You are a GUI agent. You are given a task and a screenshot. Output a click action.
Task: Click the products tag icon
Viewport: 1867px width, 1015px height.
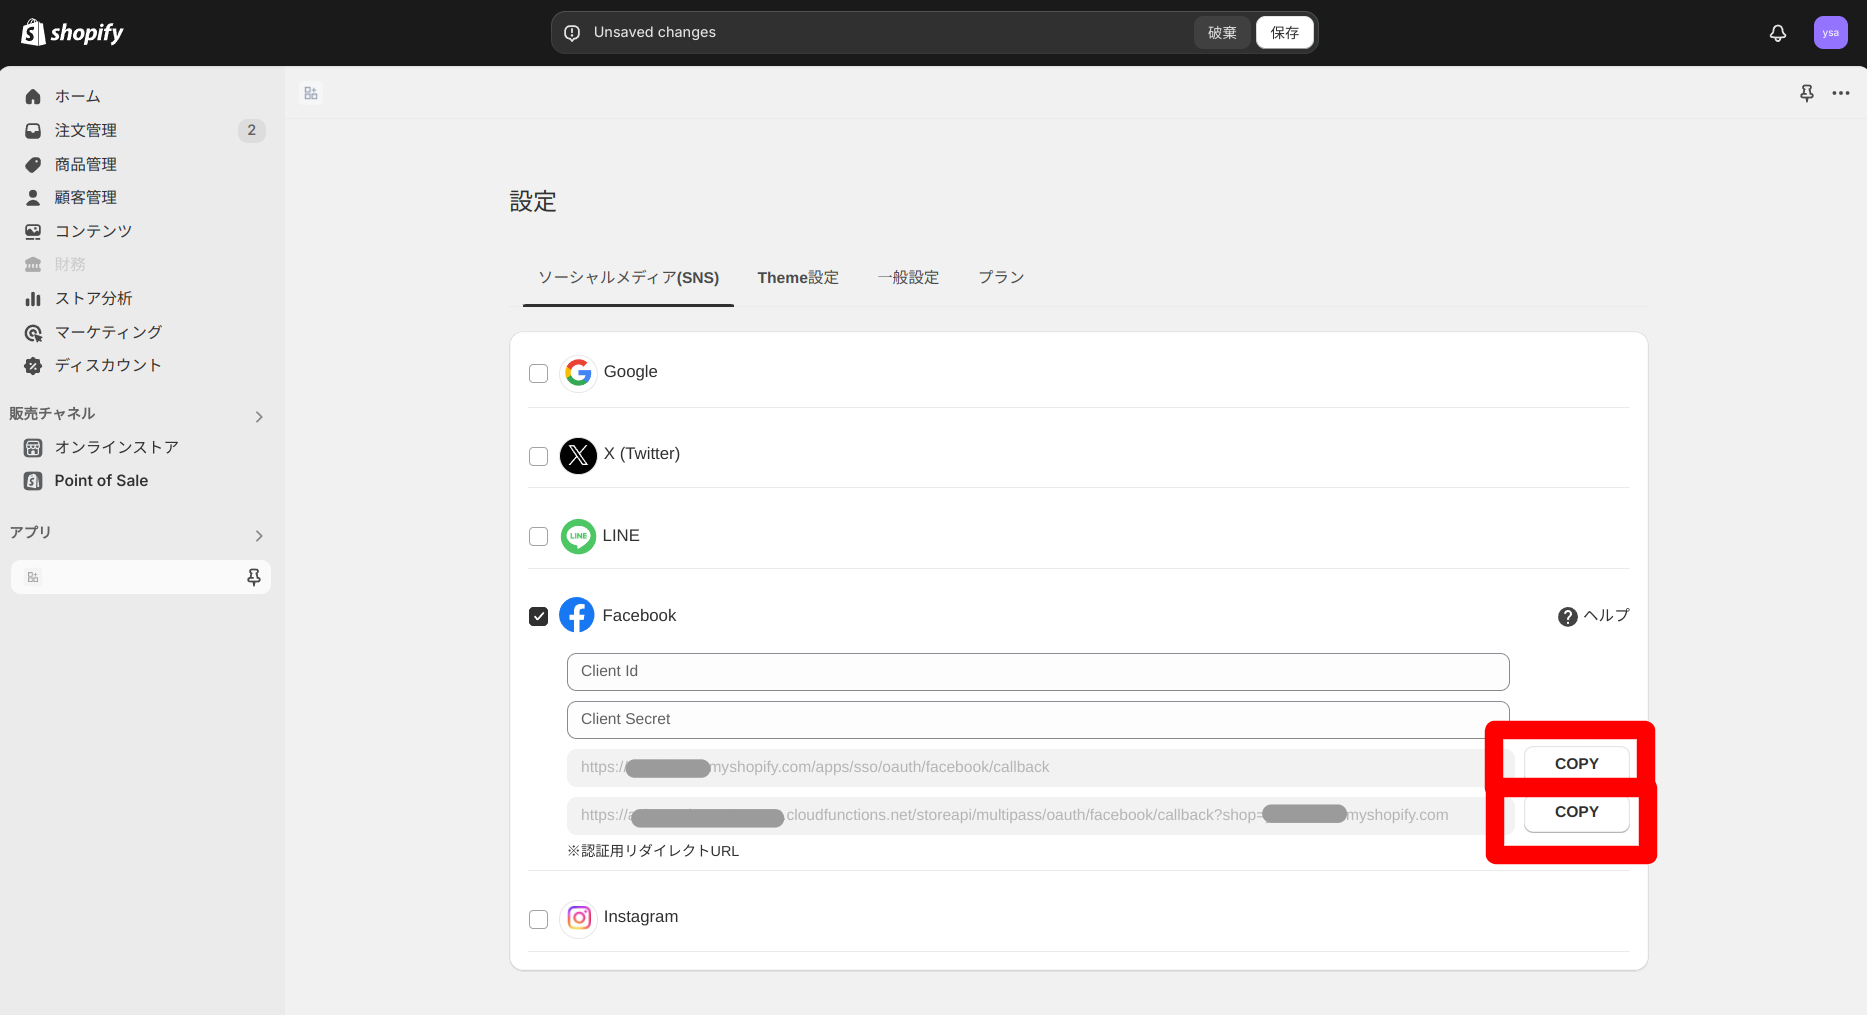coord(33,165)
